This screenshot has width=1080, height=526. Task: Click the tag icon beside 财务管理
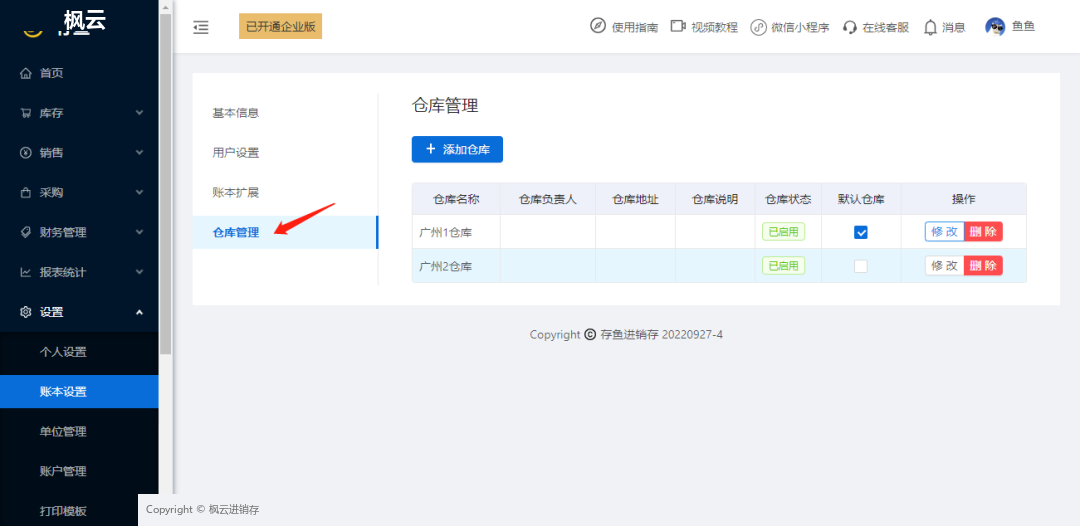tap(25, 232)
